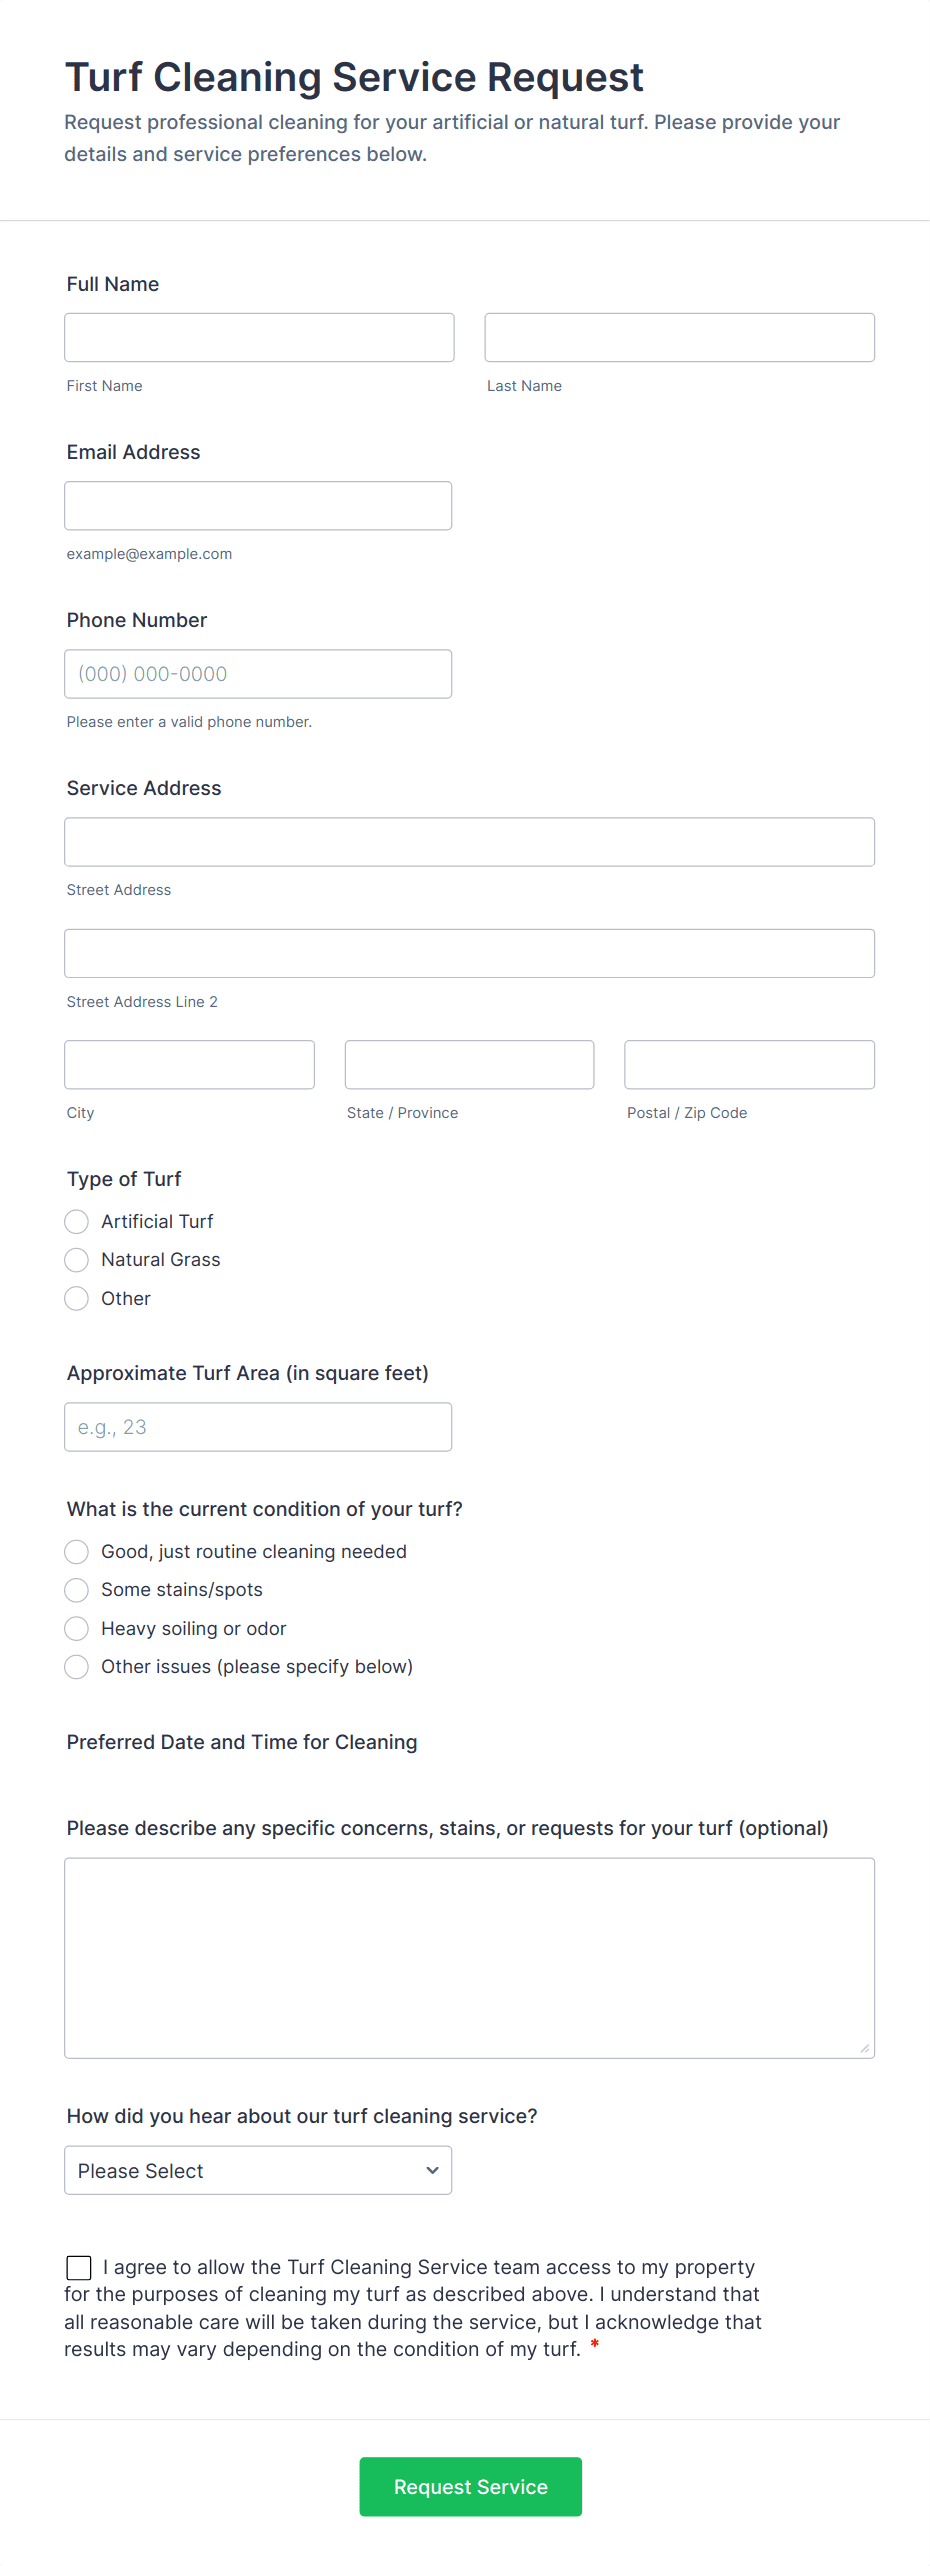This screenshot has height=2566, width=930.
Task: Click the Postal / Zip Code field
Action: coord(749,1064)
